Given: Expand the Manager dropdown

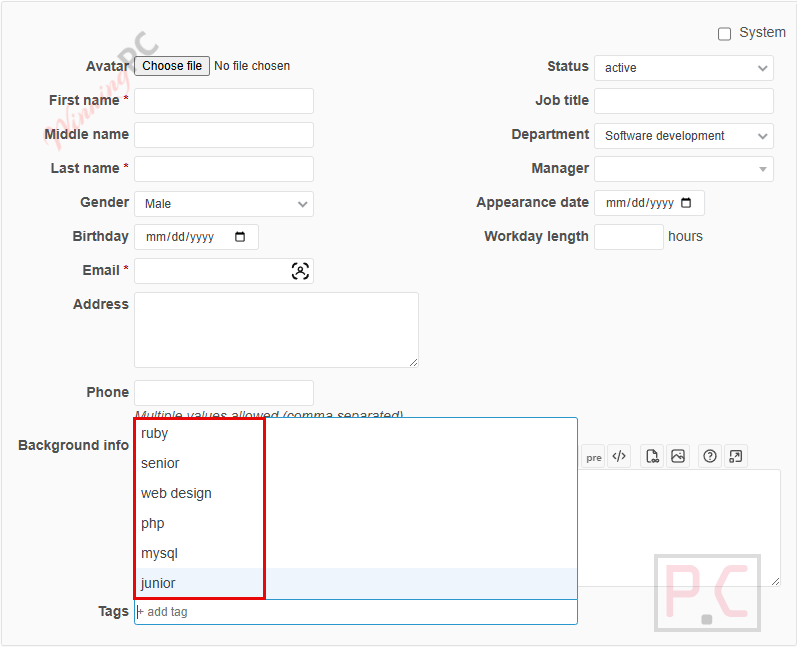Looking at the screenshot, I should click(684, 169).
